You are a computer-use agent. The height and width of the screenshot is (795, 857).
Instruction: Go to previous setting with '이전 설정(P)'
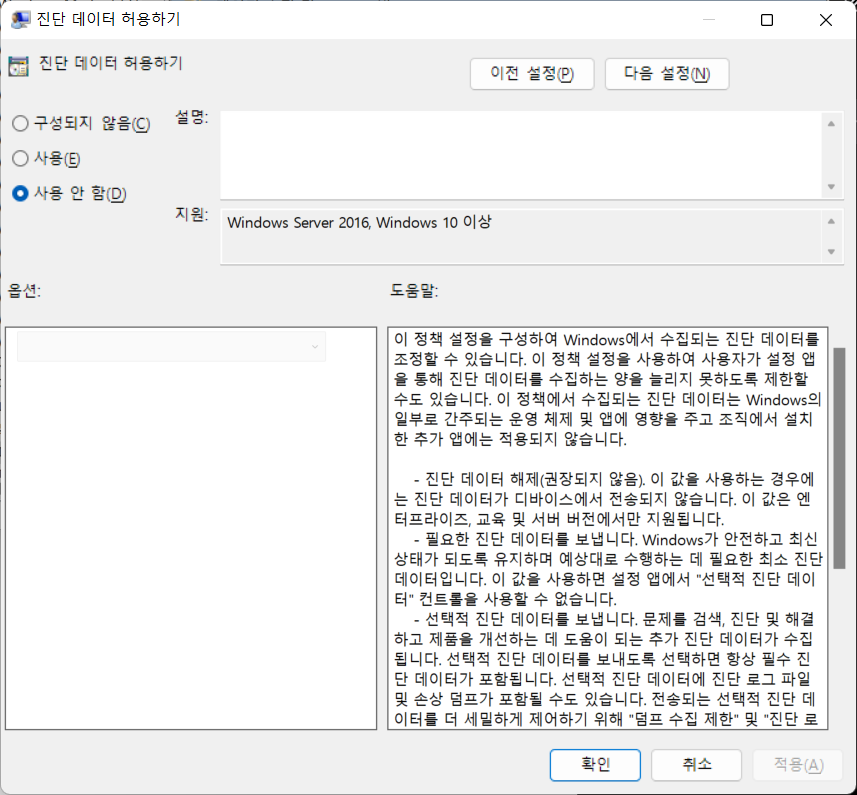pyautogui.click(x=532, y=74)
